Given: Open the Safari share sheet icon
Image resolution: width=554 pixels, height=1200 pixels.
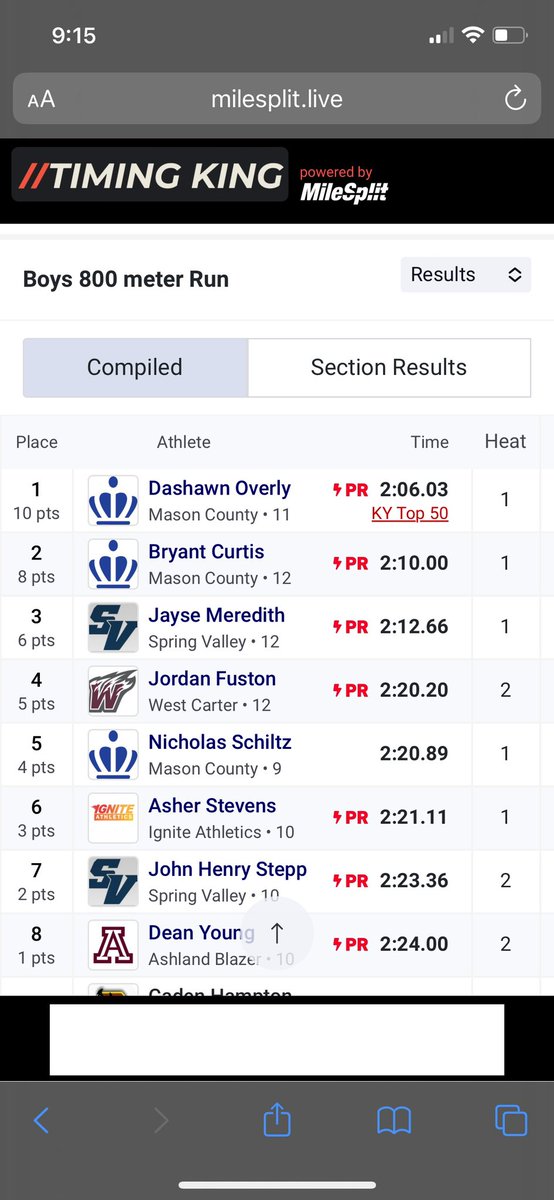Looking at the screenshot, I should [276, 1119].
